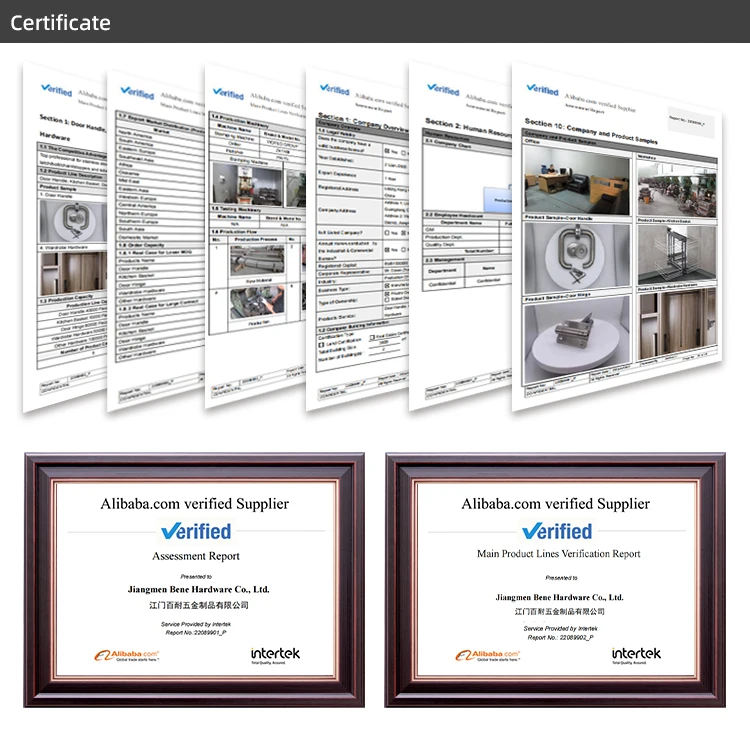
Task: Select the workshop photo in Section 10 page
Action: click(676, 189)
